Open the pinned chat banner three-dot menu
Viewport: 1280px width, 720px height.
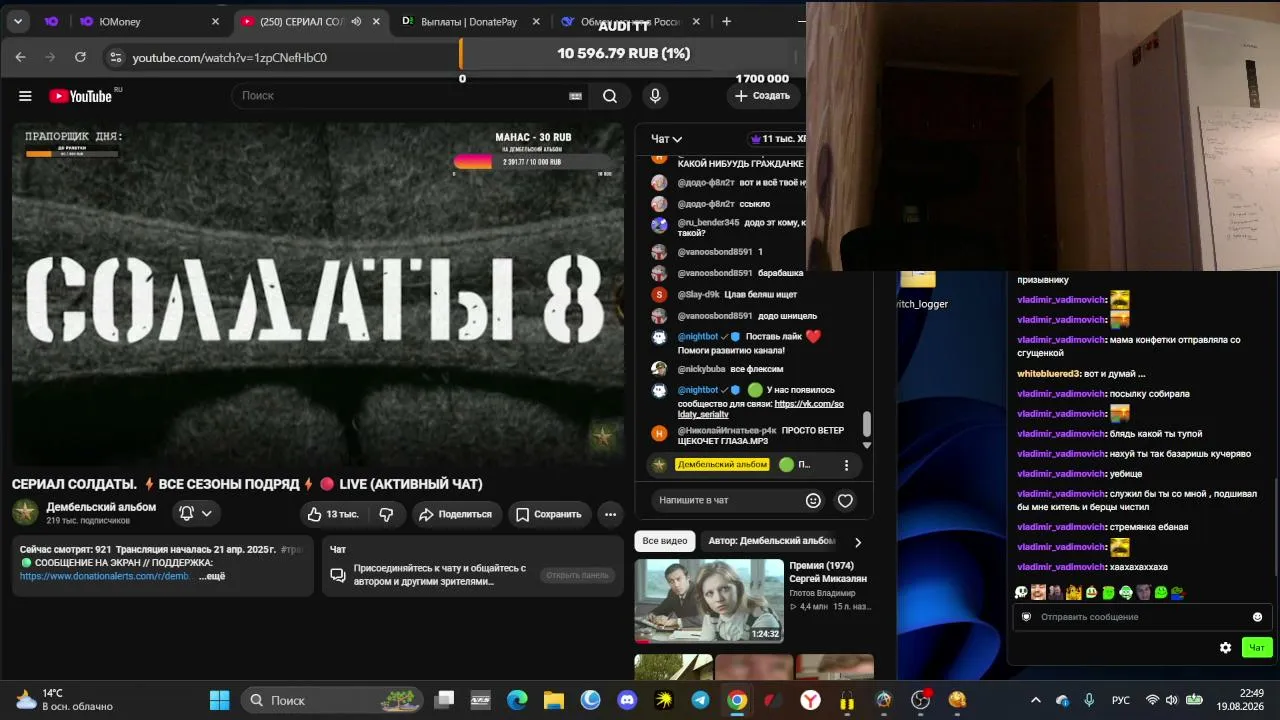click(846, 465)
